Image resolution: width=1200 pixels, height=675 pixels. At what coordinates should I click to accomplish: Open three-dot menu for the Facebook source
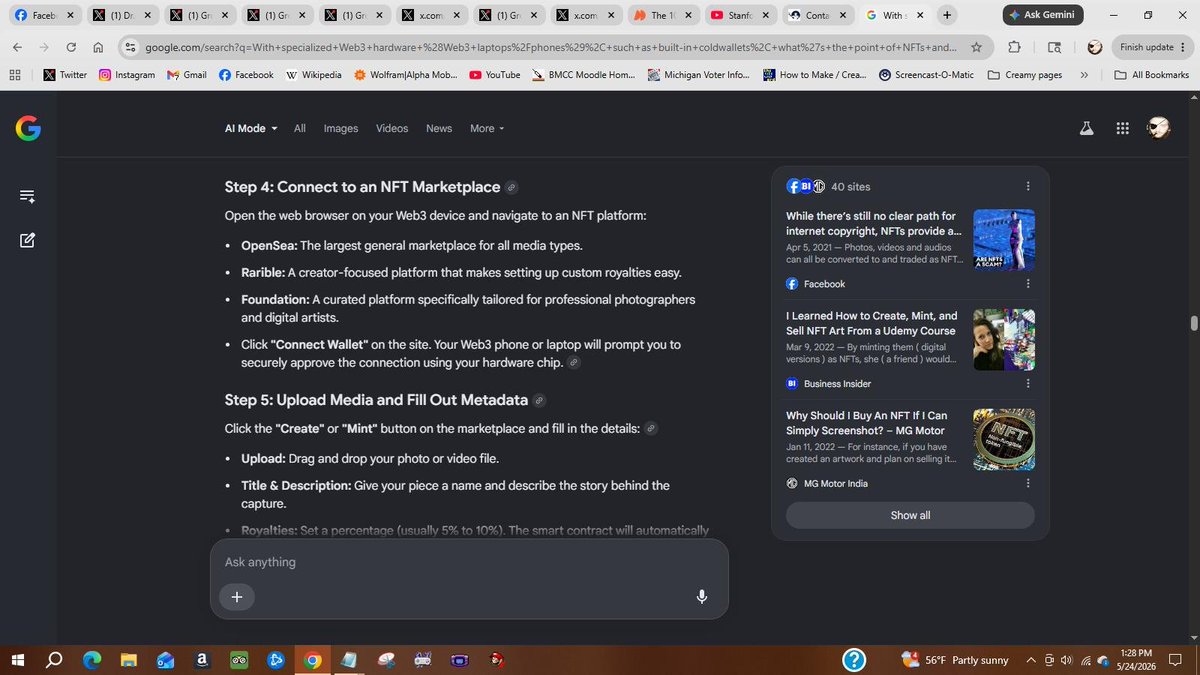click(x=1028, y=284)
